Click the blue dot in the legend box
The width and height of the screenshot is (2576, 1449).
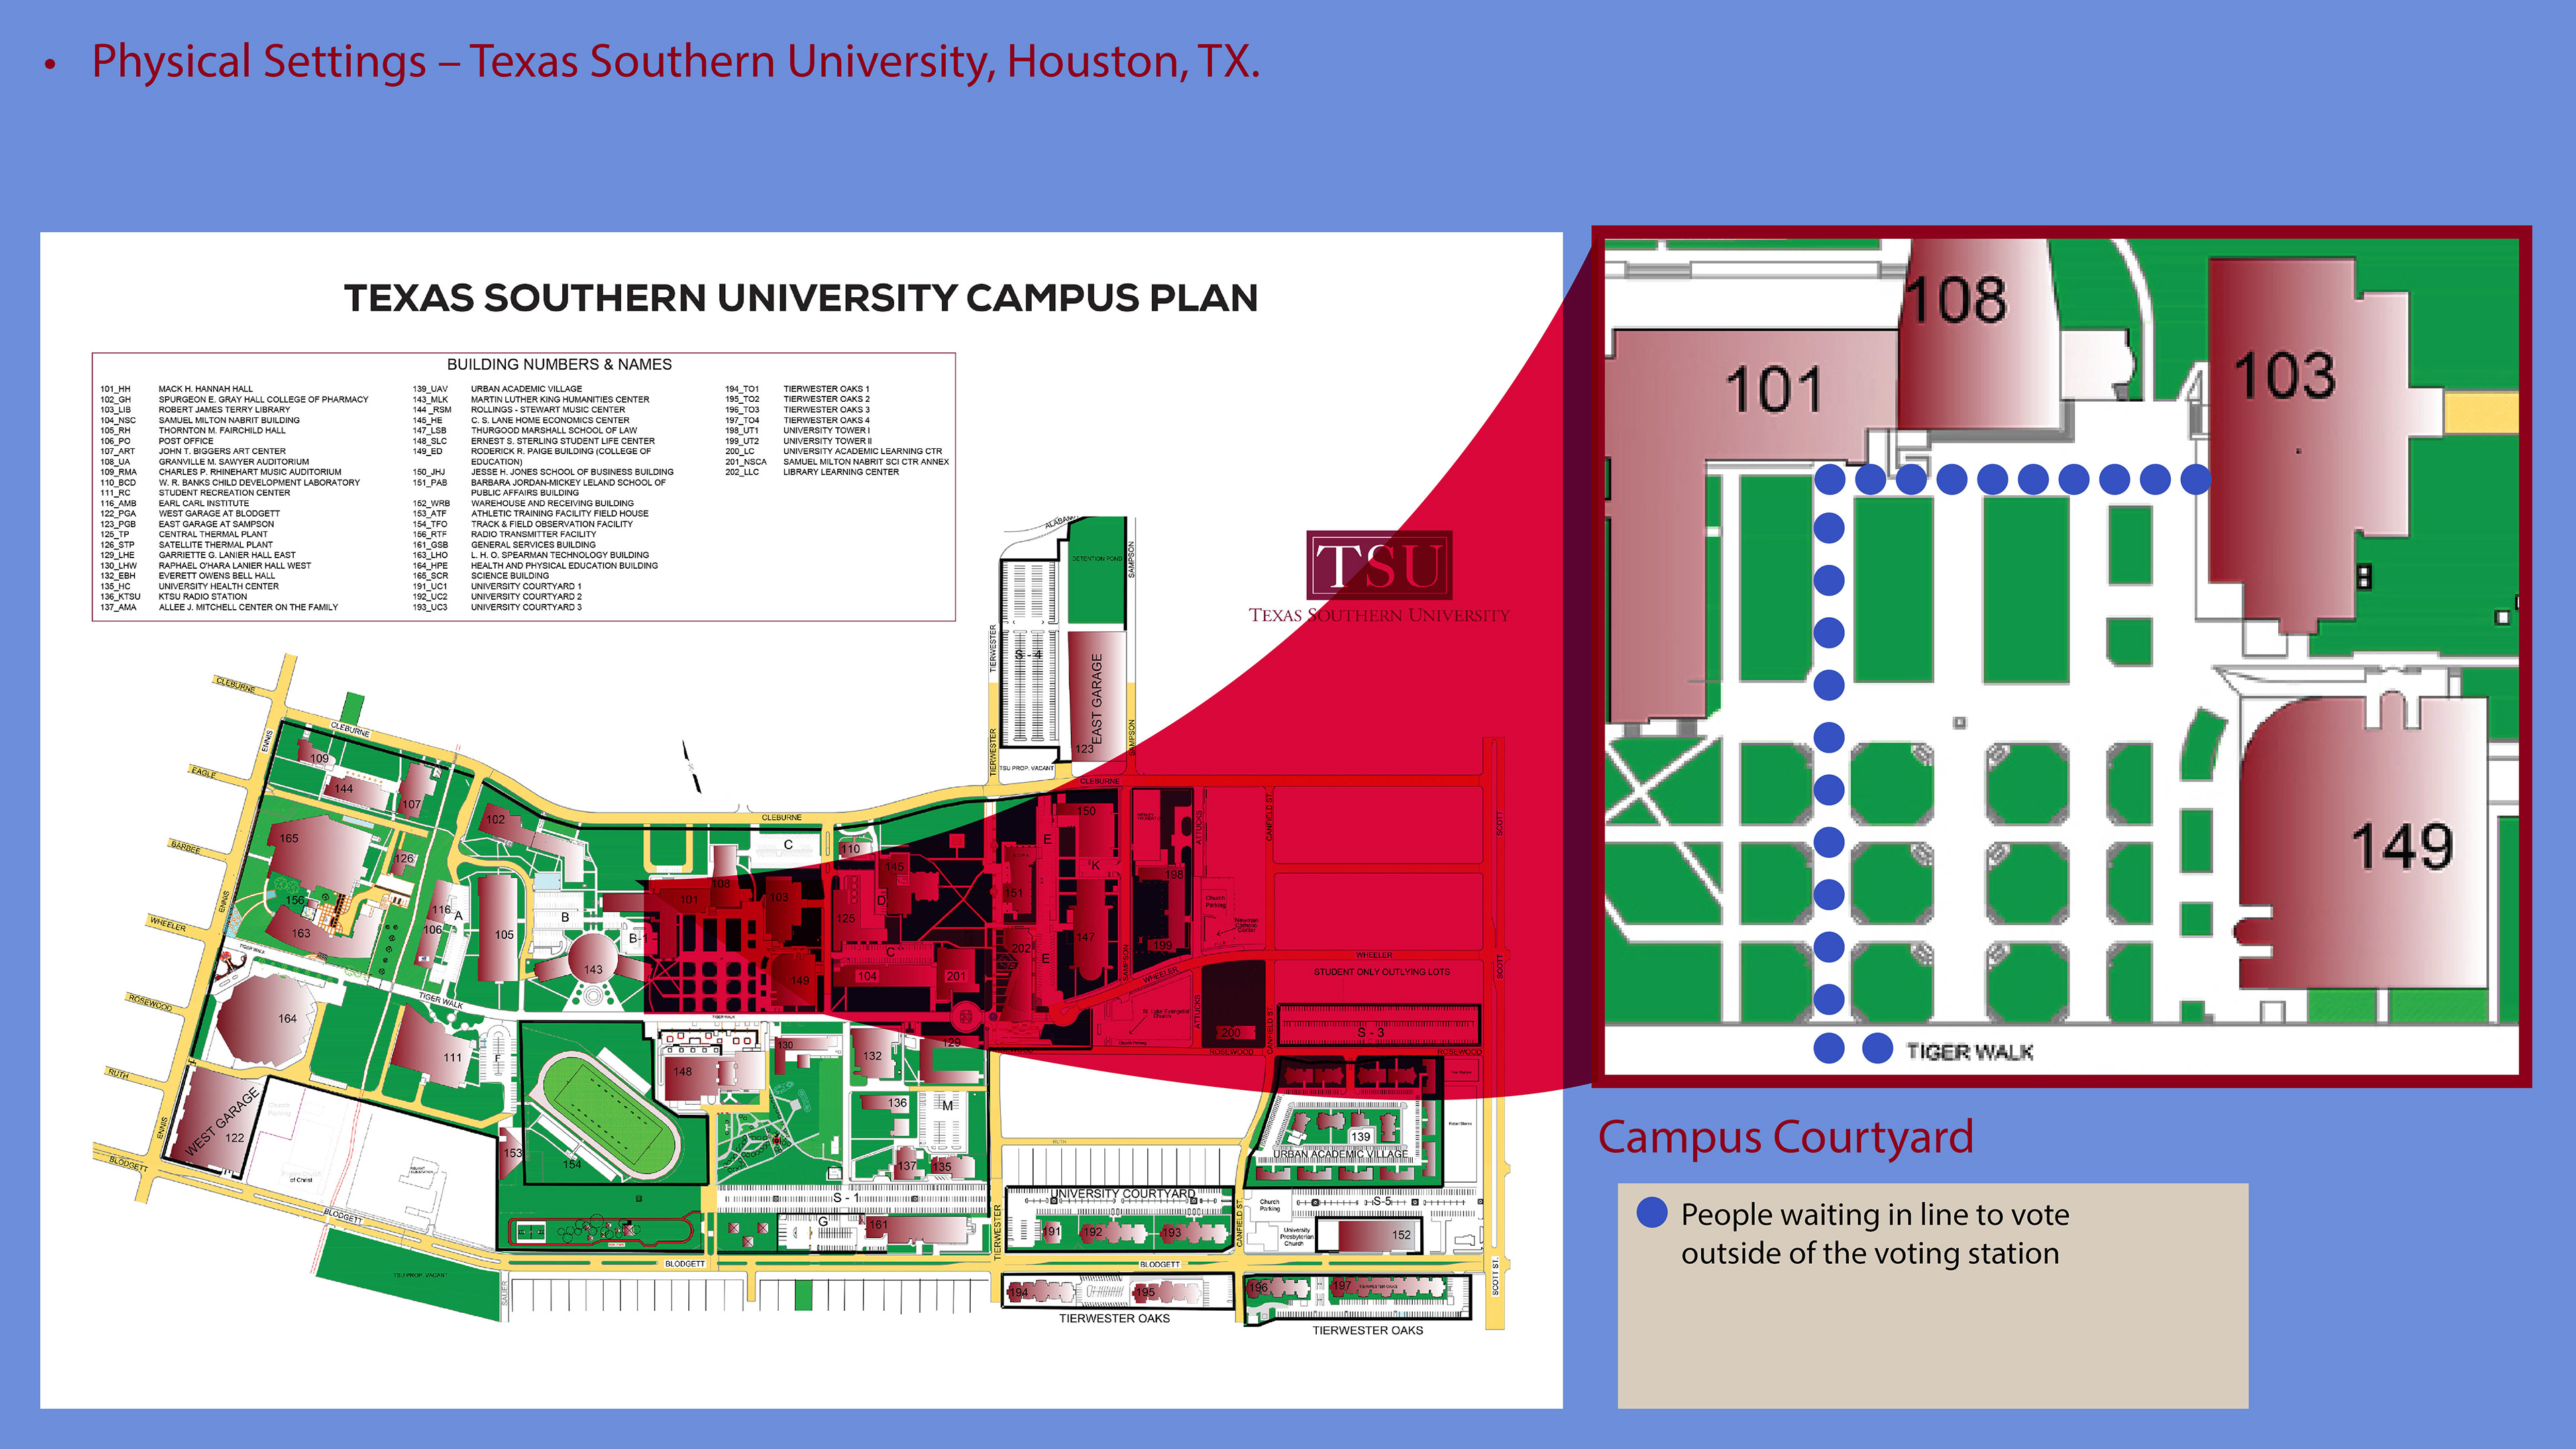click(x=1652, y=1212)
